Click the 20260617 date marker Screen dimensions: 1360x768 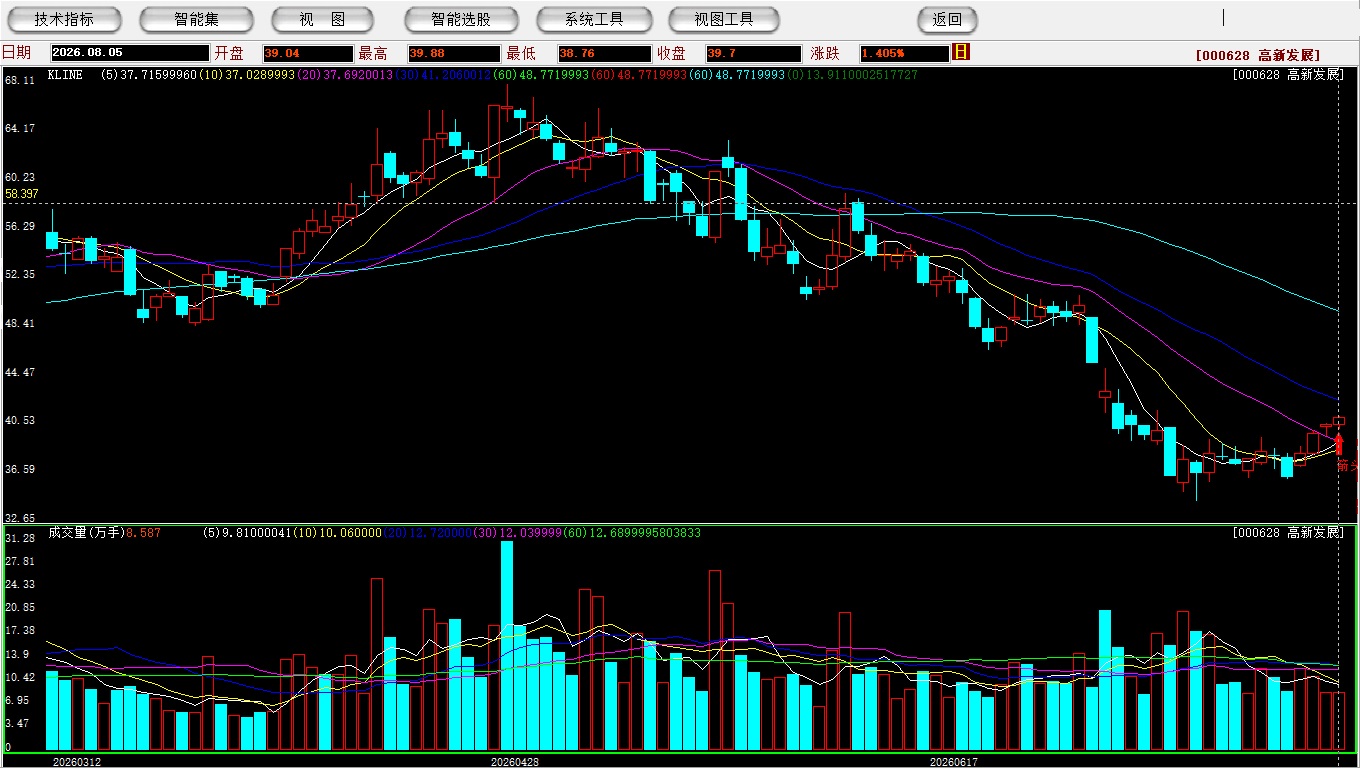coord(953,761)
